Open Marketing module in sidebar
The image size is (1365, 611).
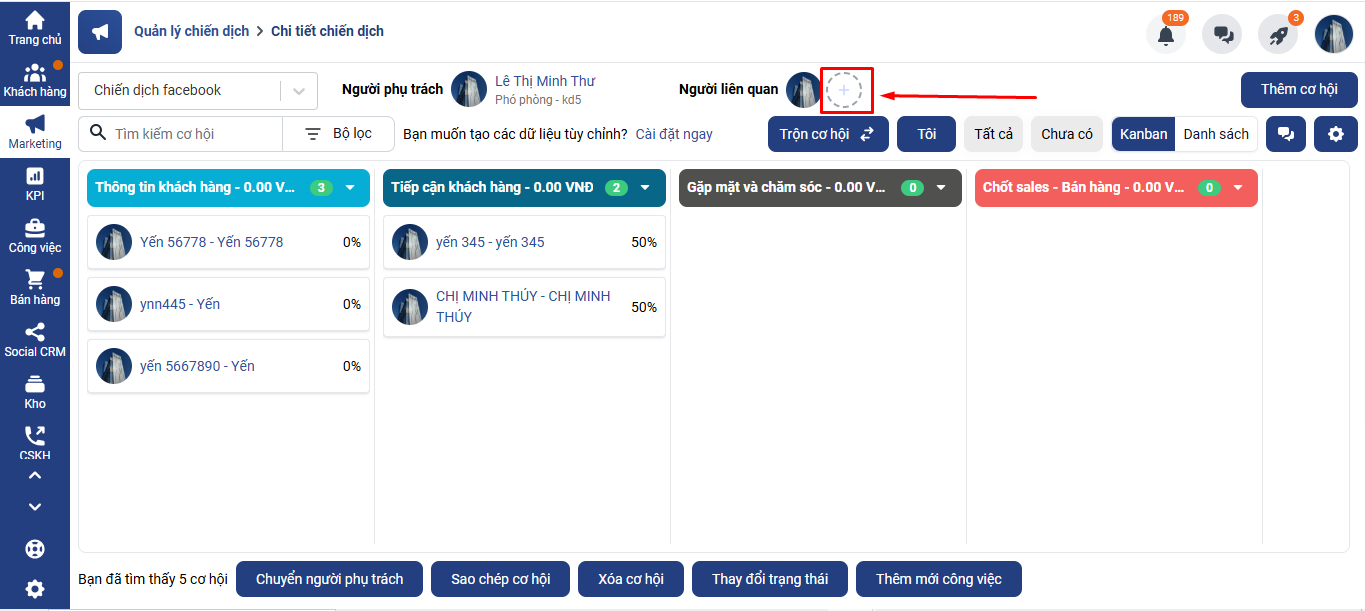35,131
